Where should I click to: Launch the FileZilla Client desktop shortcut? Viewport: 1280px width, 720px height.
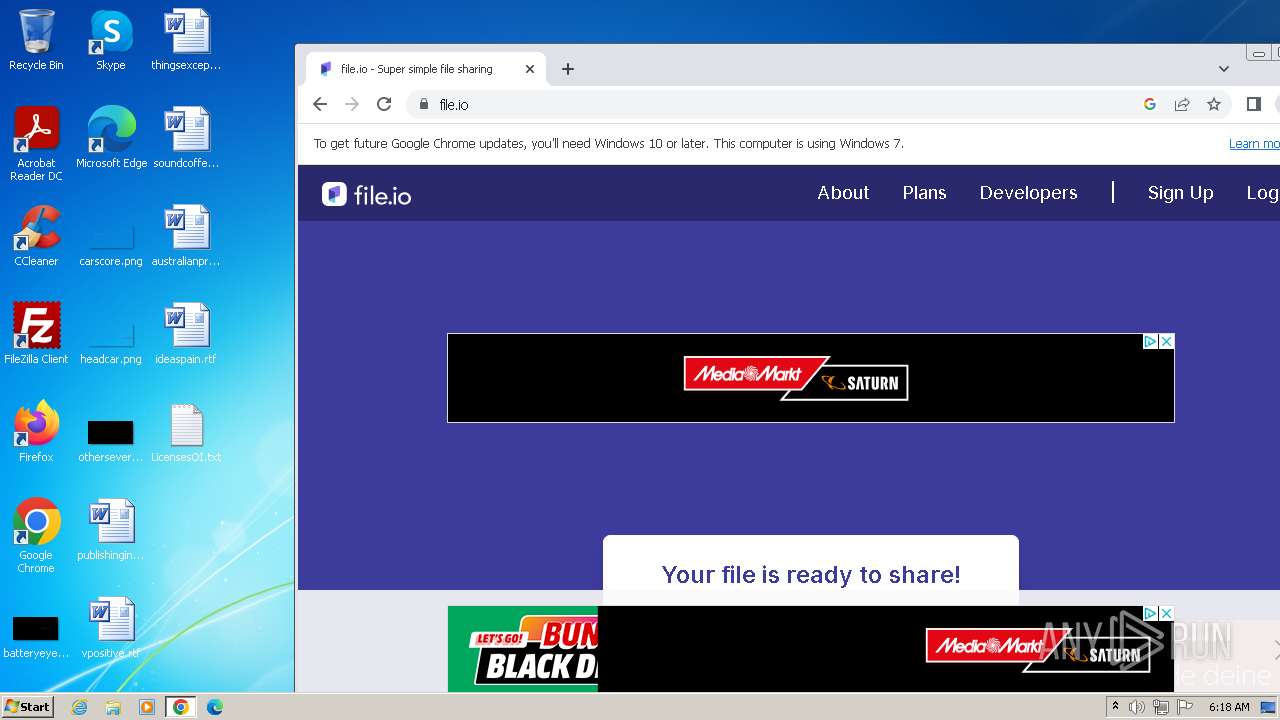(x=36, y=333)
